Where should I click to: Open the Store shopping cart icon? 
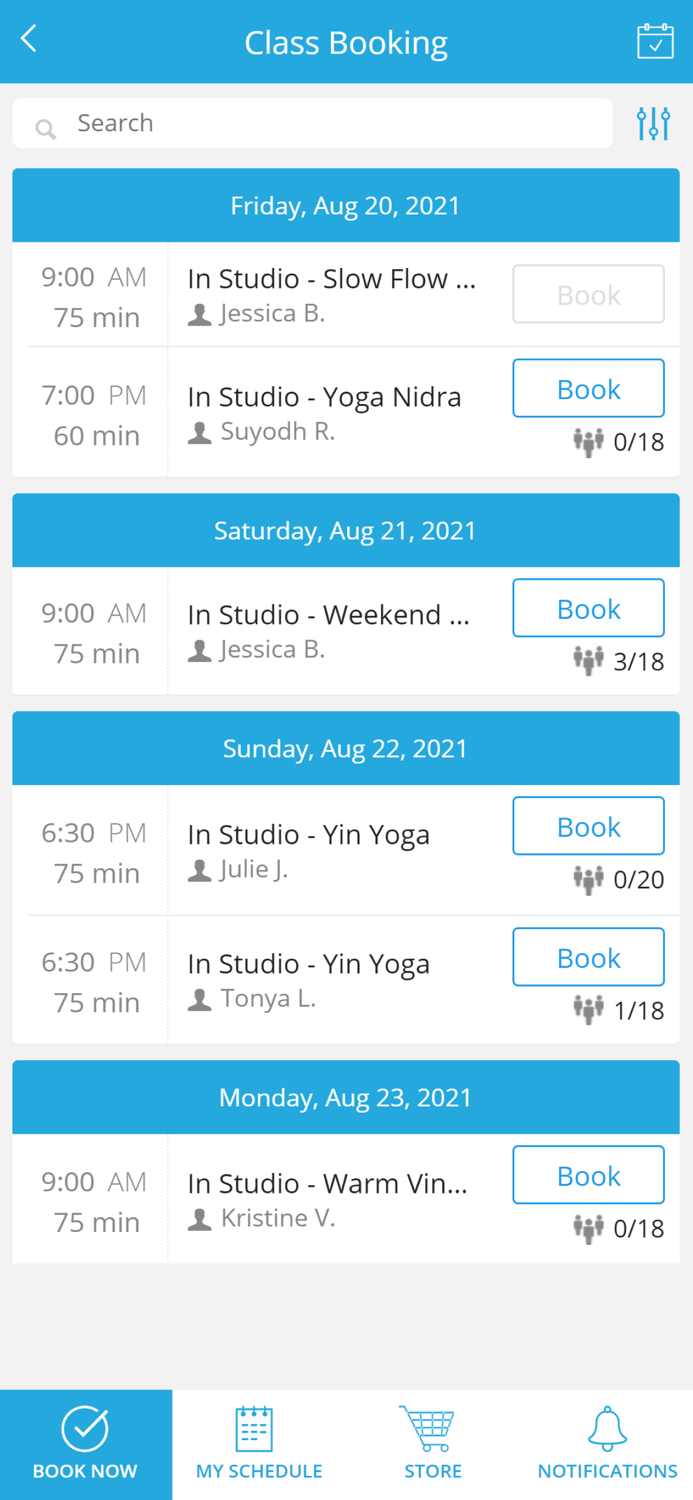click(430, 1427)
